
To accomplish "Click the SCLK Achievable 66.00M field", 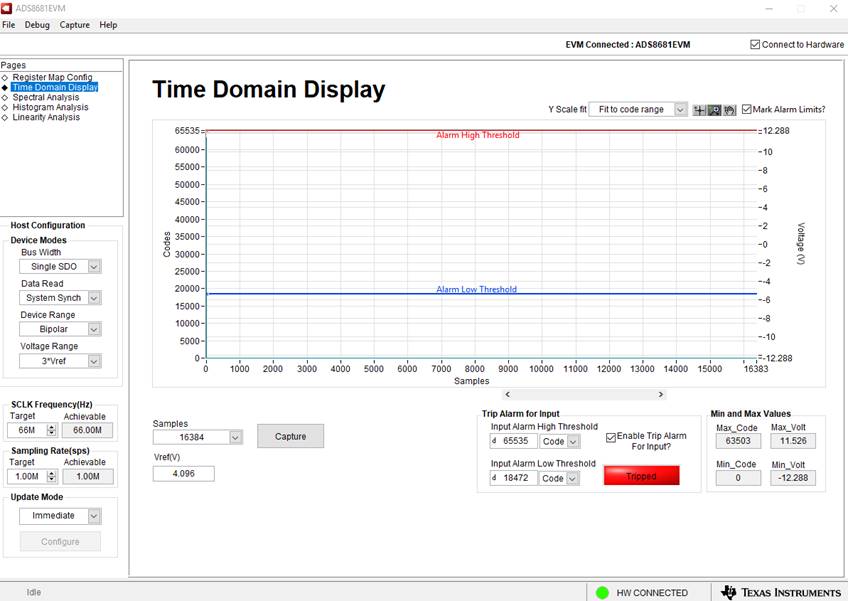I will (87, 430).
